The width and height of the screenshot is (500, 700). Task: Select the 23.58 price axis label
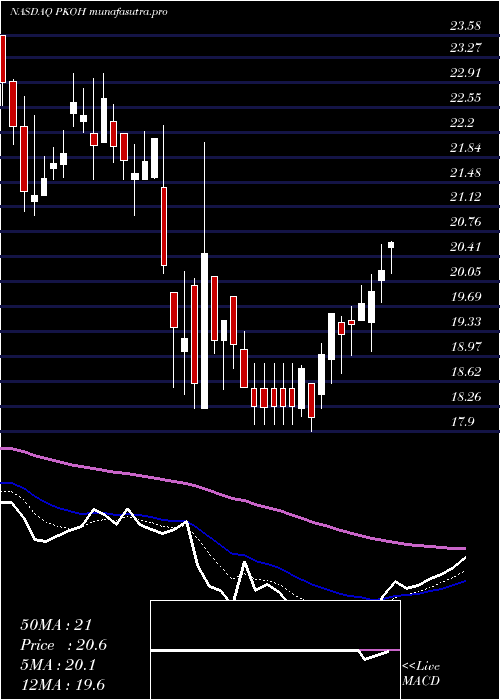(x=465, y=26)
